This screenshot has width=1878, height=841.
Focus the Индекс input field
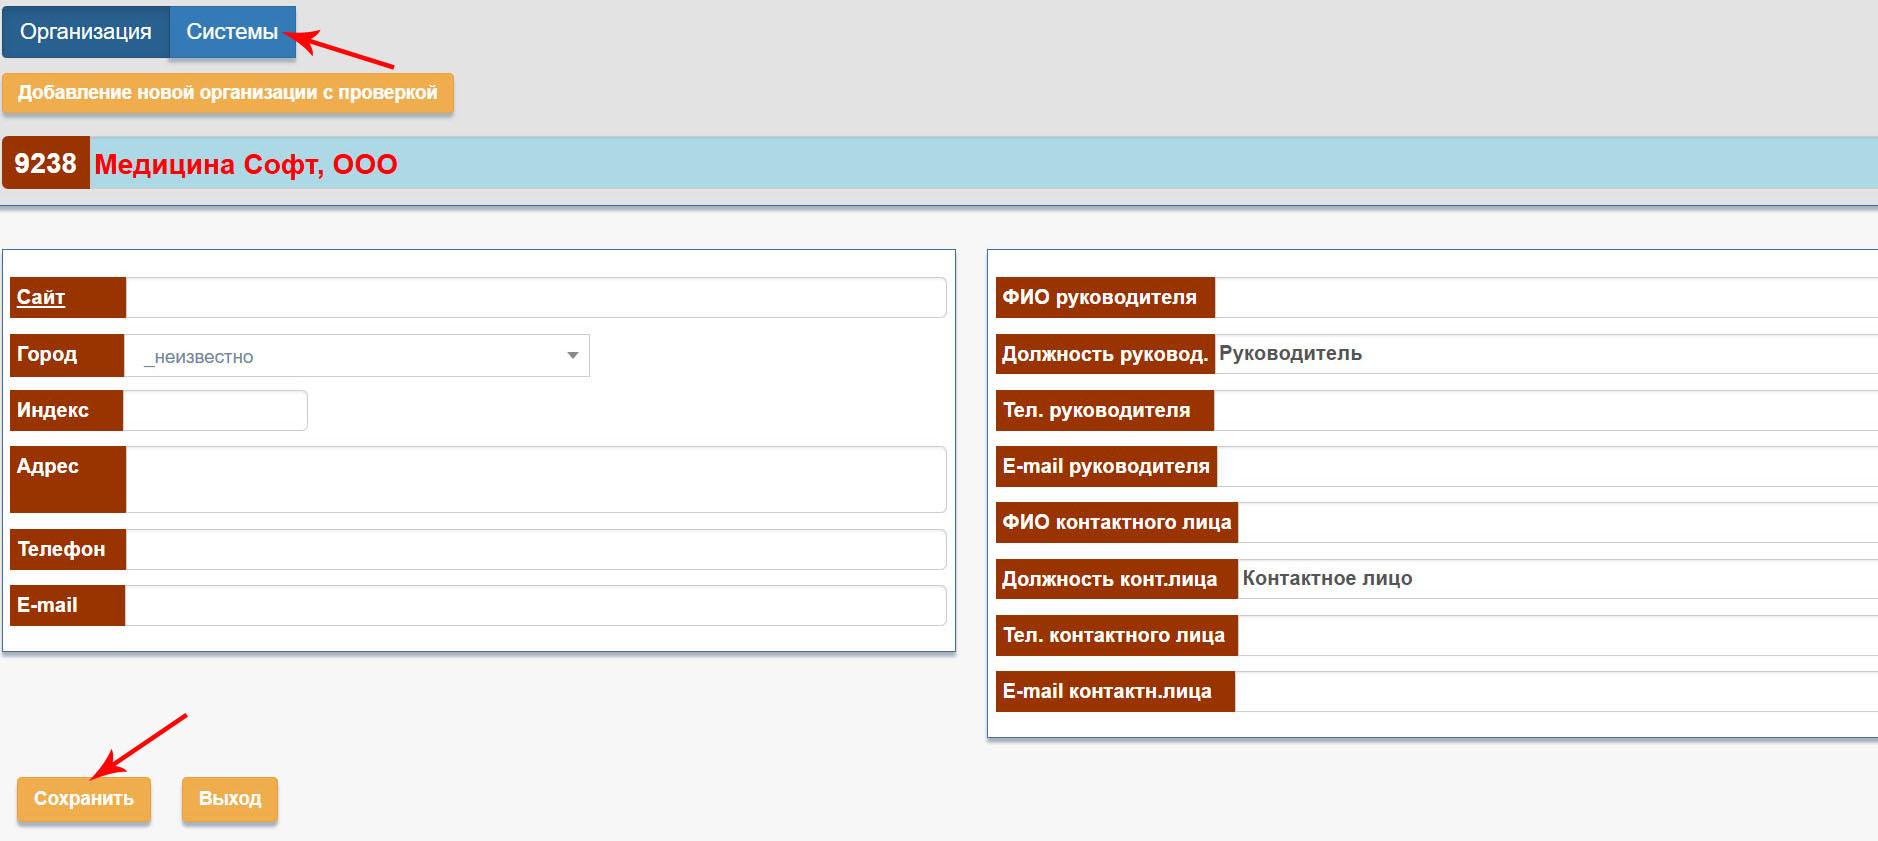click(x=215, y=411)
